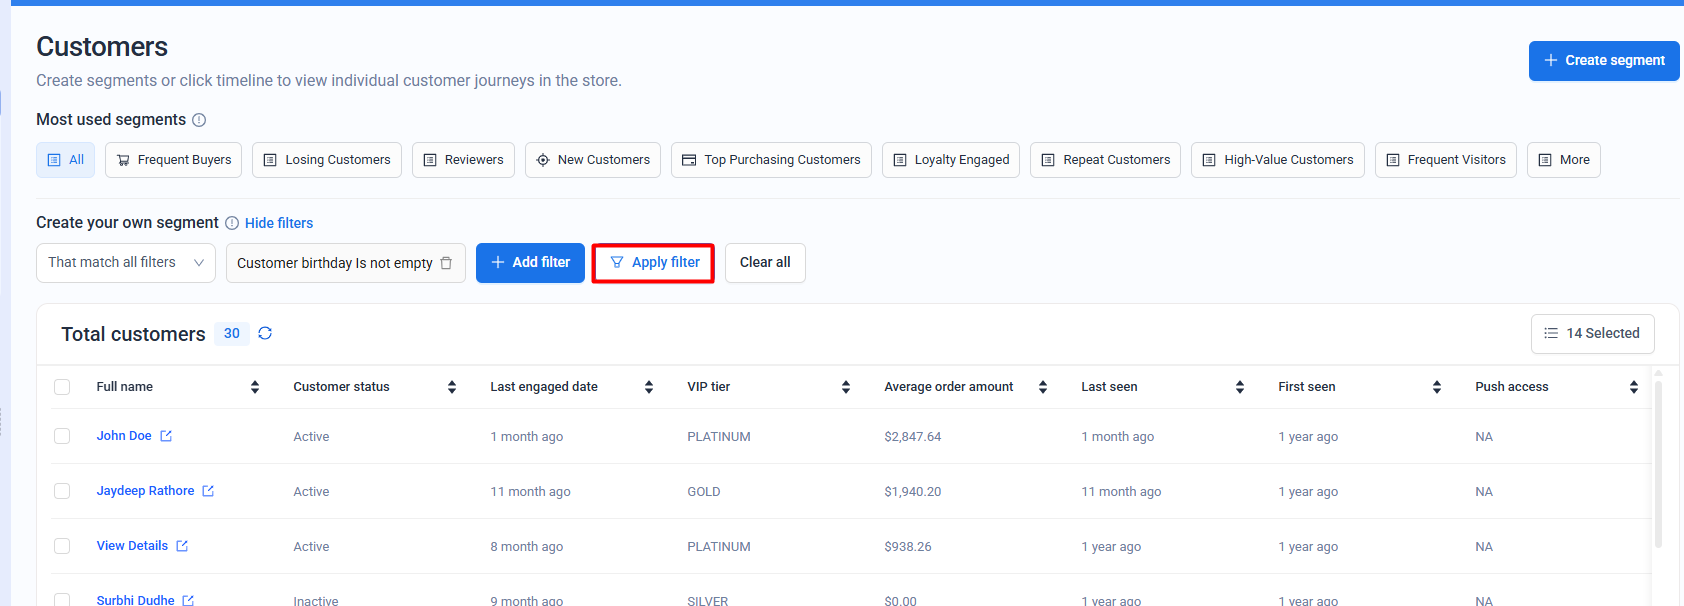This screenshot has width=1684, height=606.
Task: Tick the Jaydeep Rathore row checkbox
Action: coord(62,491)
